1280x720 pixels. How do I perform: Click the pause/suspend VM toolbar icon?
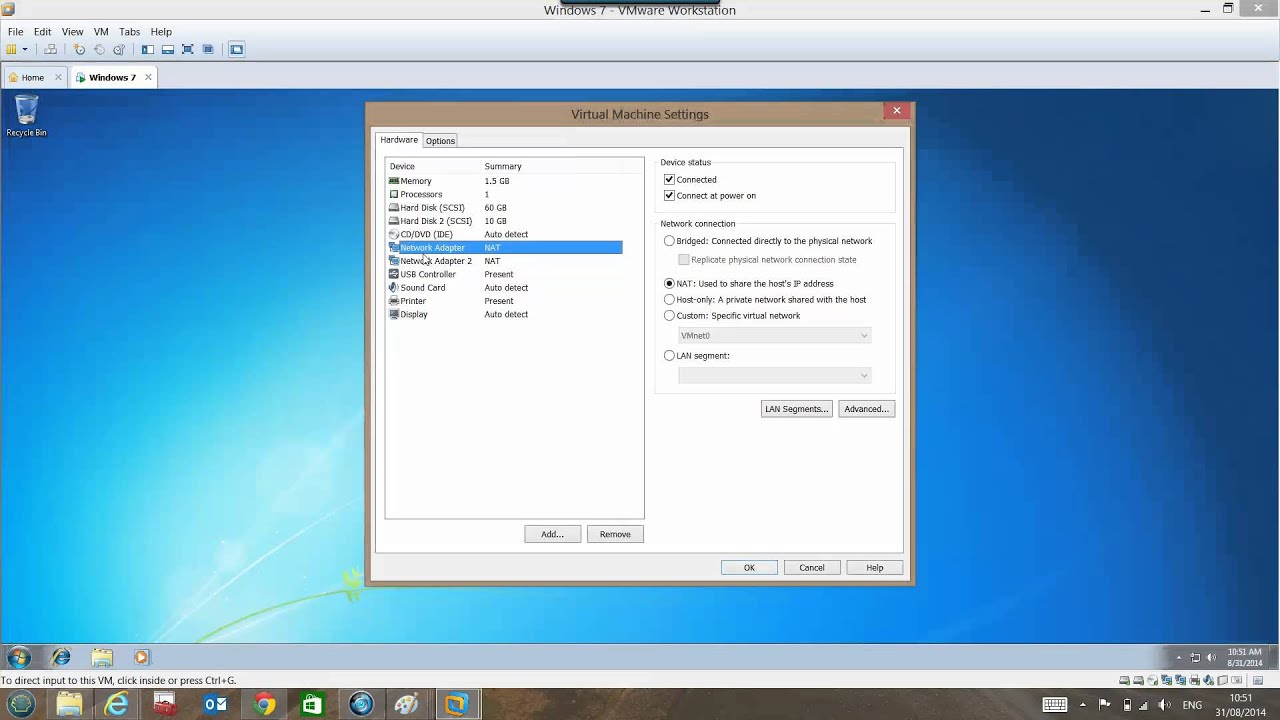(12, 49)
